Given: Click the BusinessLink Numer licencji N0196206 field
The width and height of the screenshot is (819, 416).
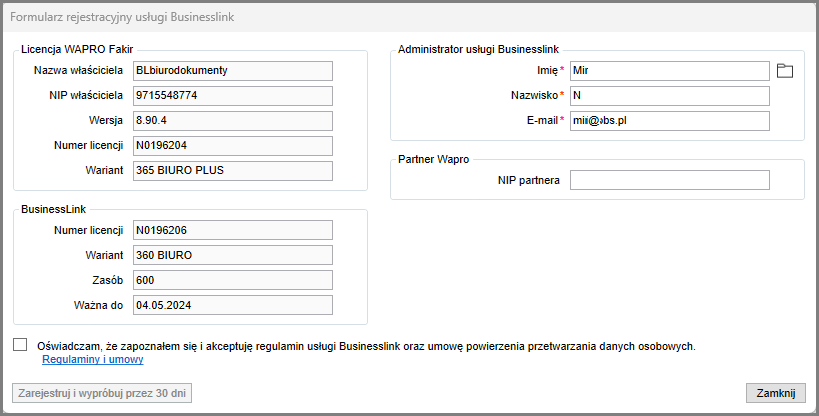Looking at the screenshot, I should tap(233, 230).
